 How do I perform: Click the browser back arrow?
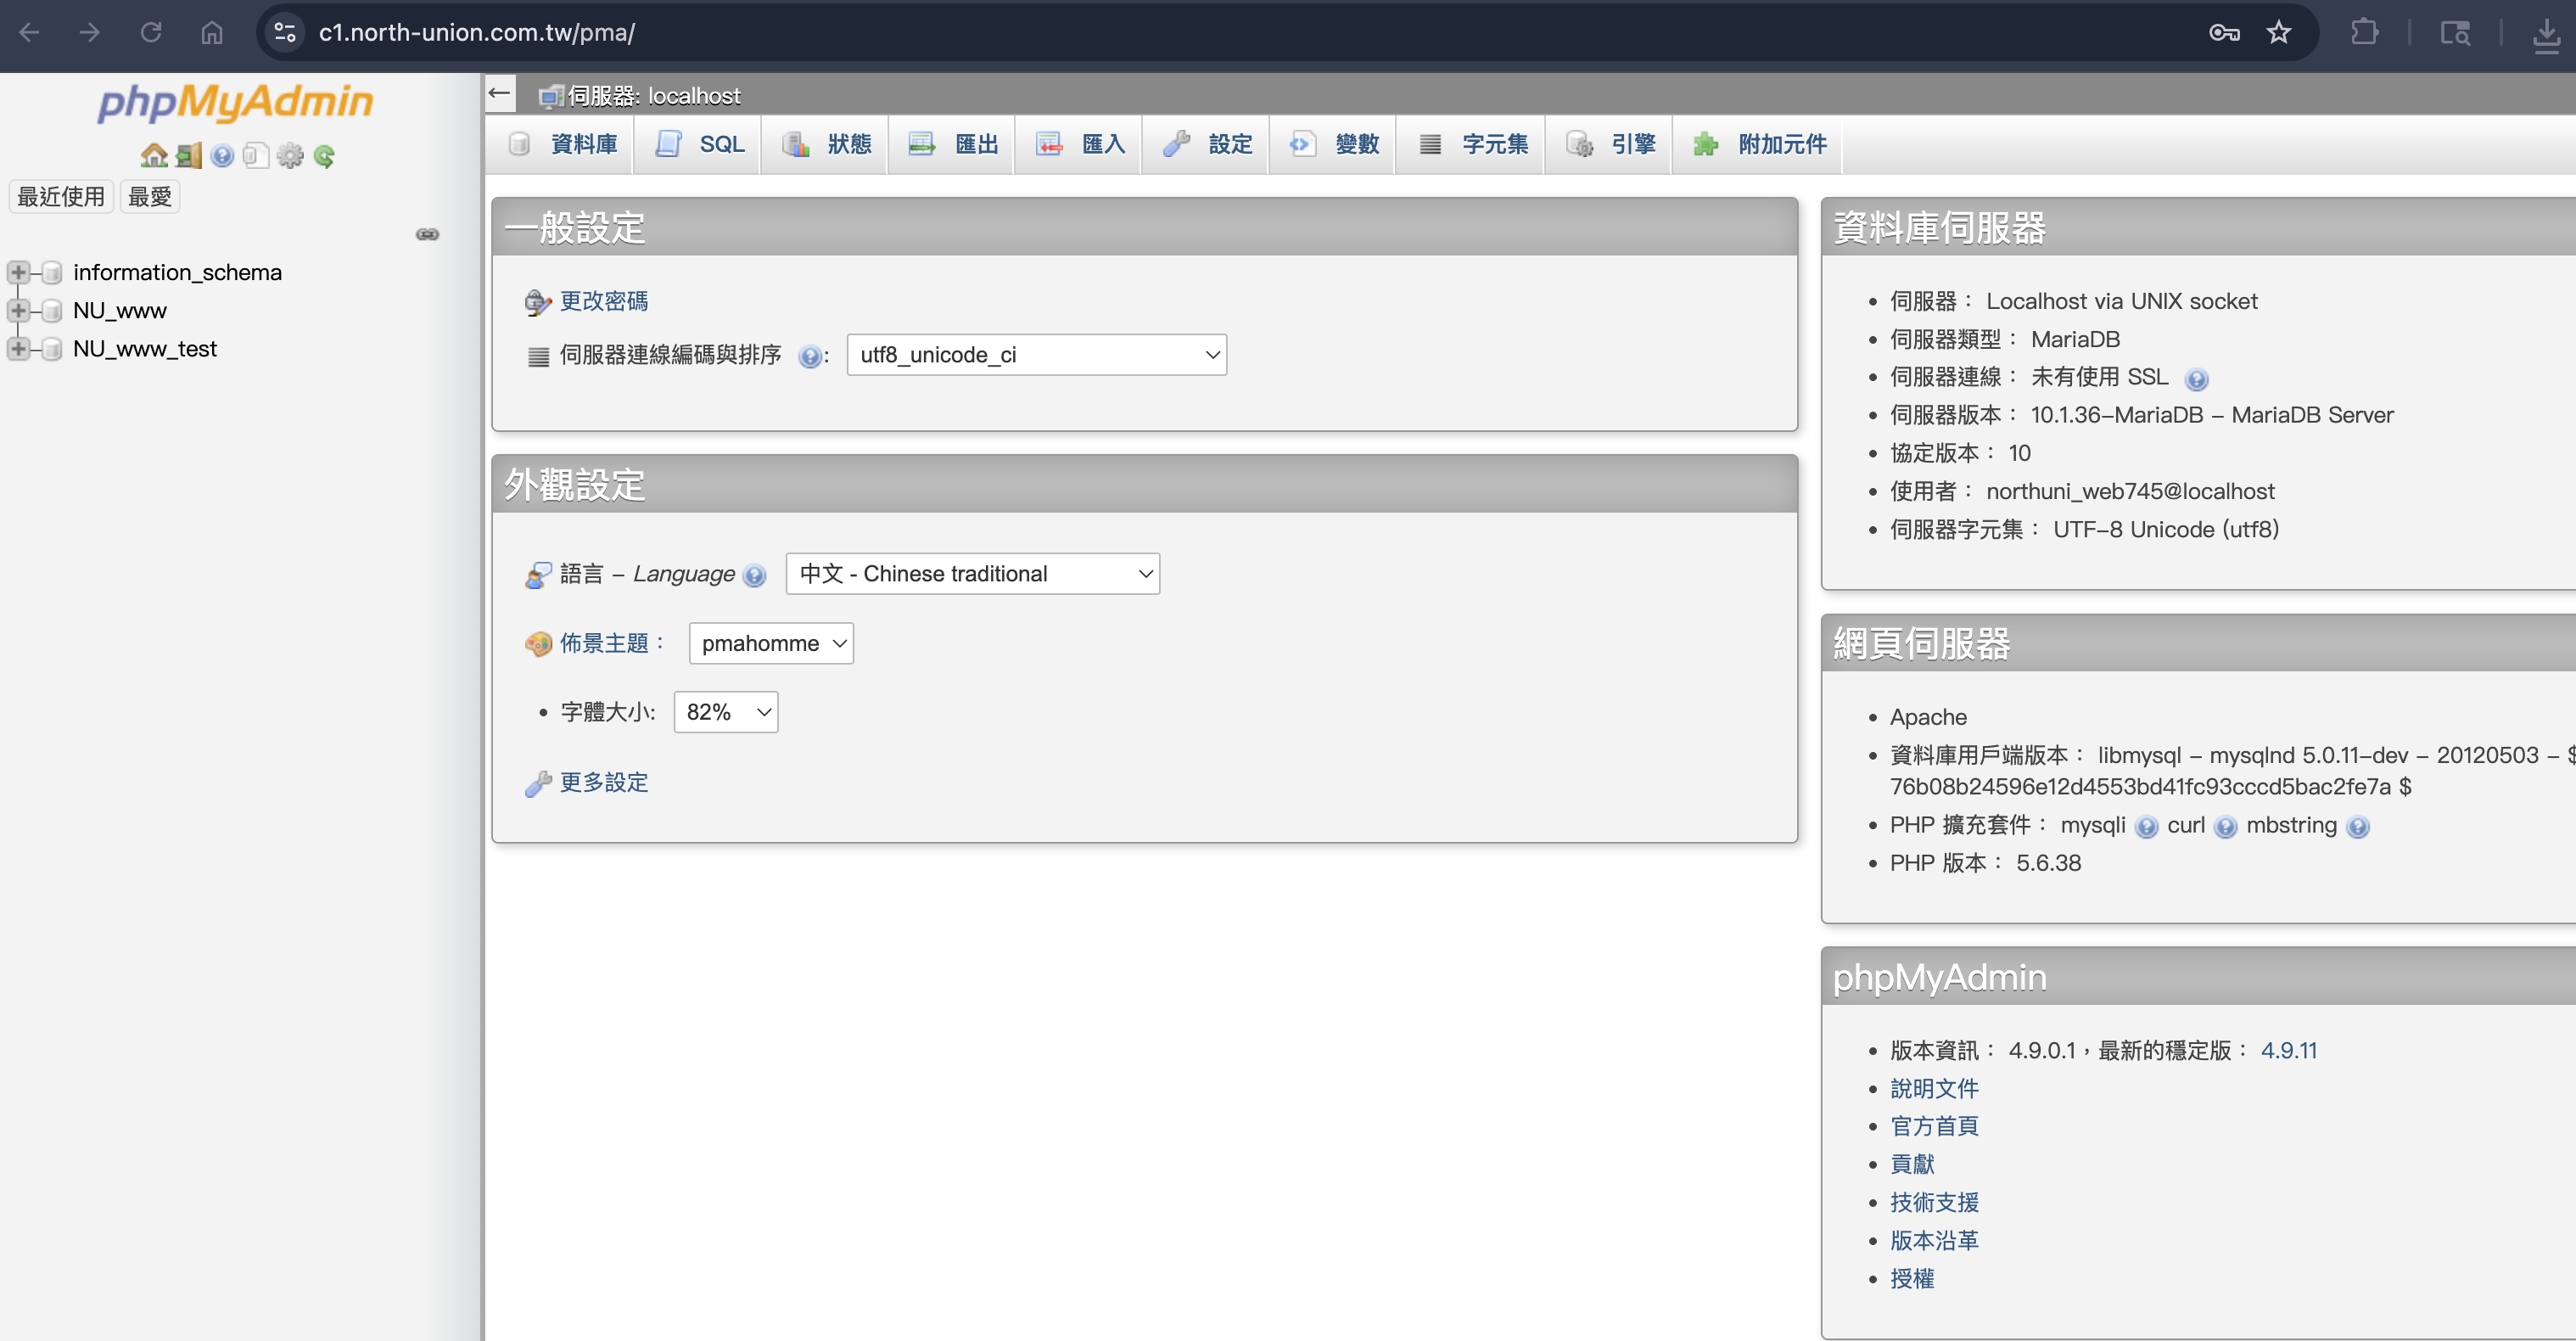click(x=29, y=32)
